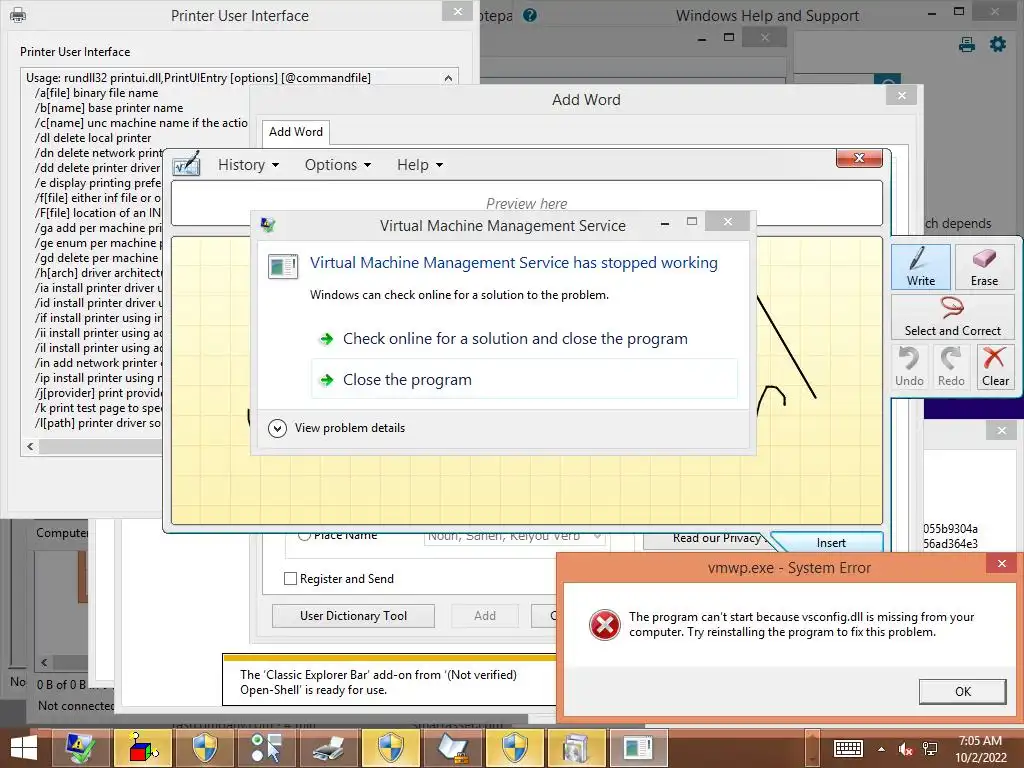
Task: Open the open book with briefcase taskbar icon
Action: (x=453, y=748)
